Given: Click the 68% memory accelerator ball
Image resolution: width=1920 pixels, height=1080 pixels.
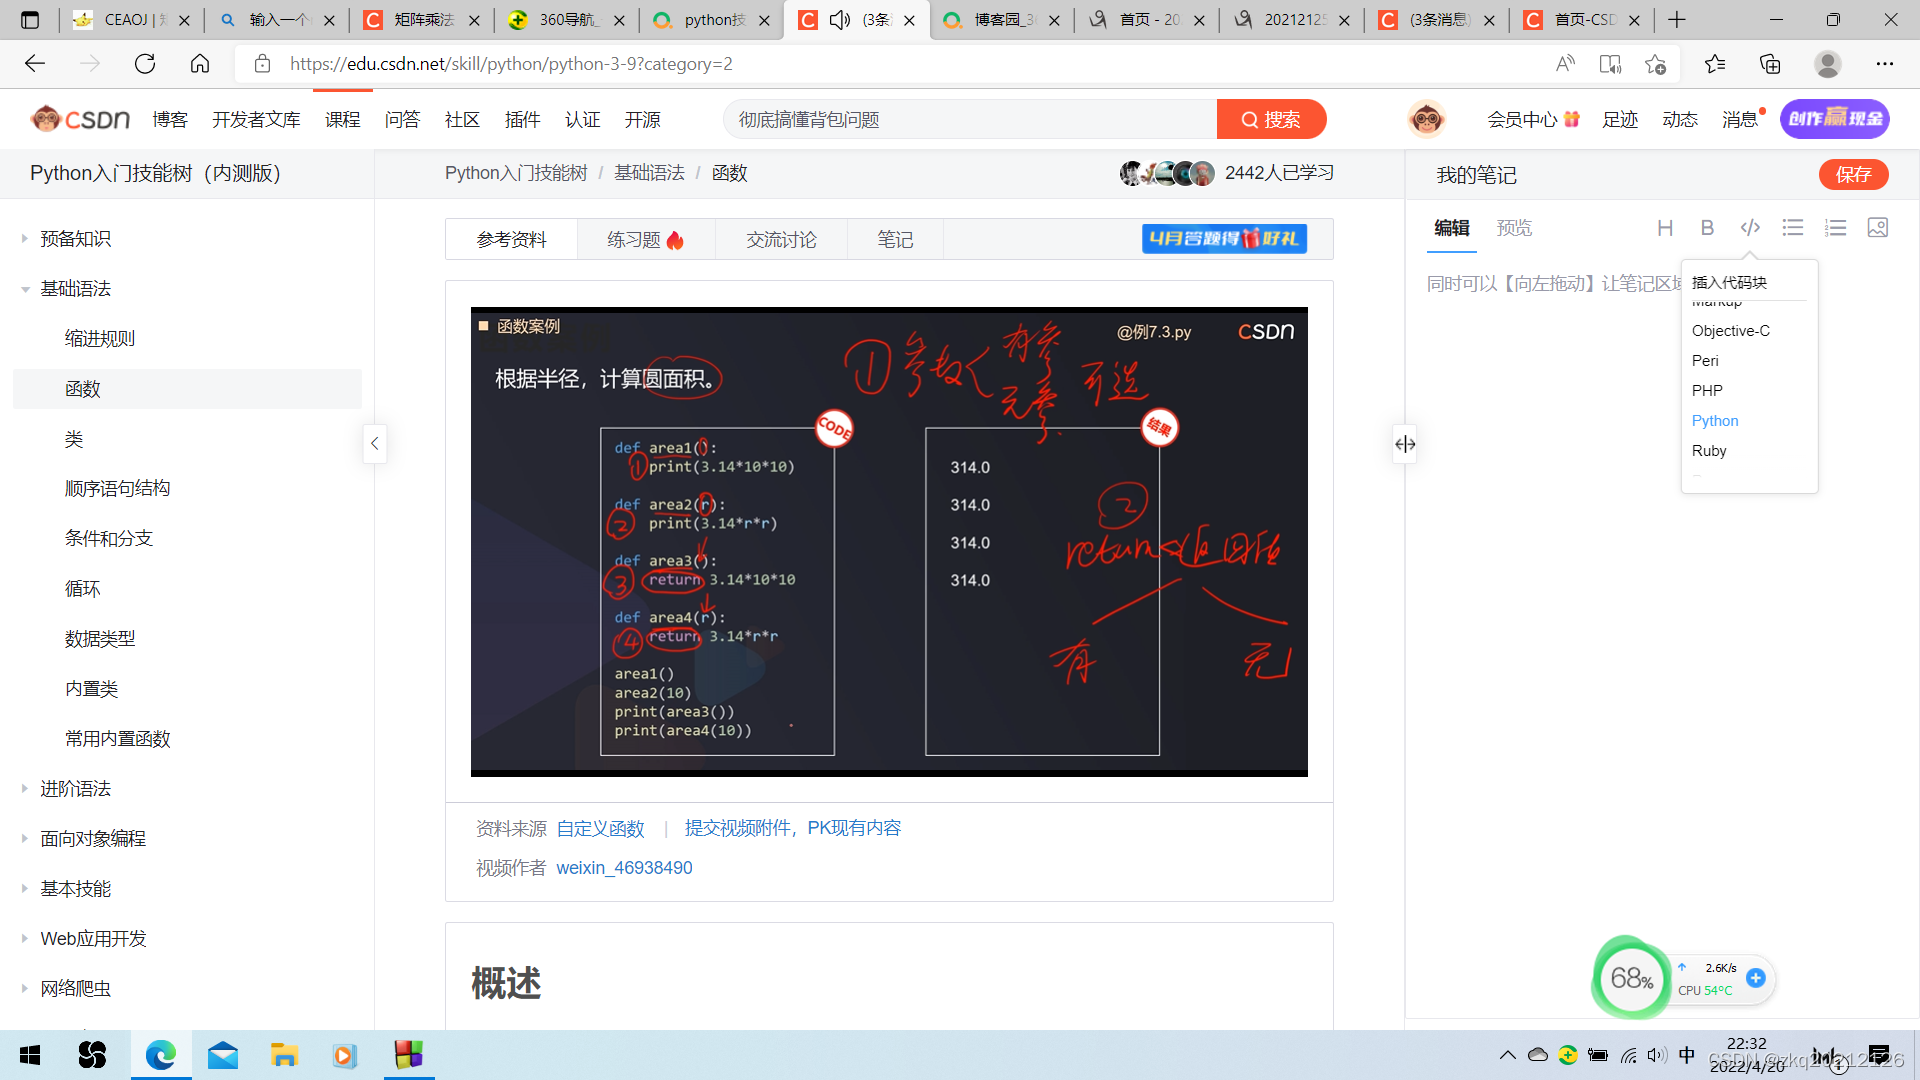Looking at the screenshot, I should point(1631,978).
